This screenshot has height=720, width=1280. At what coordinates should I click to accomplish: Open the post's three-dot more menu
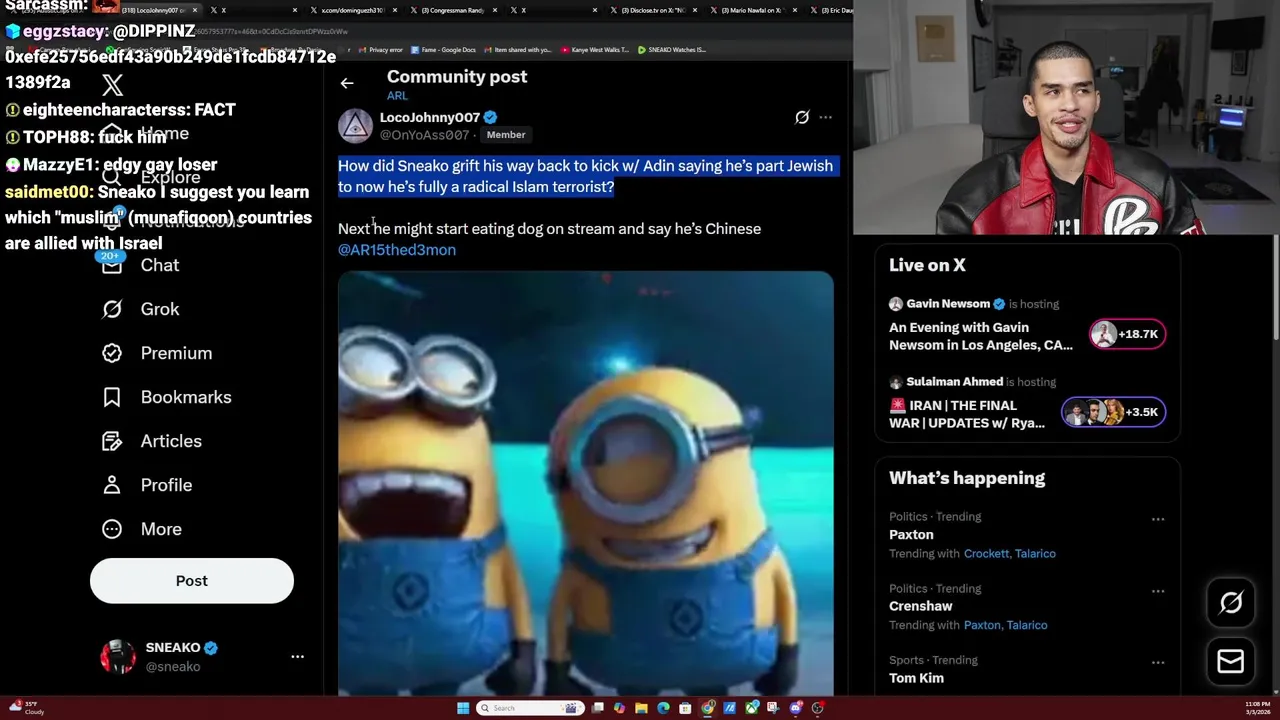point(825,118)
